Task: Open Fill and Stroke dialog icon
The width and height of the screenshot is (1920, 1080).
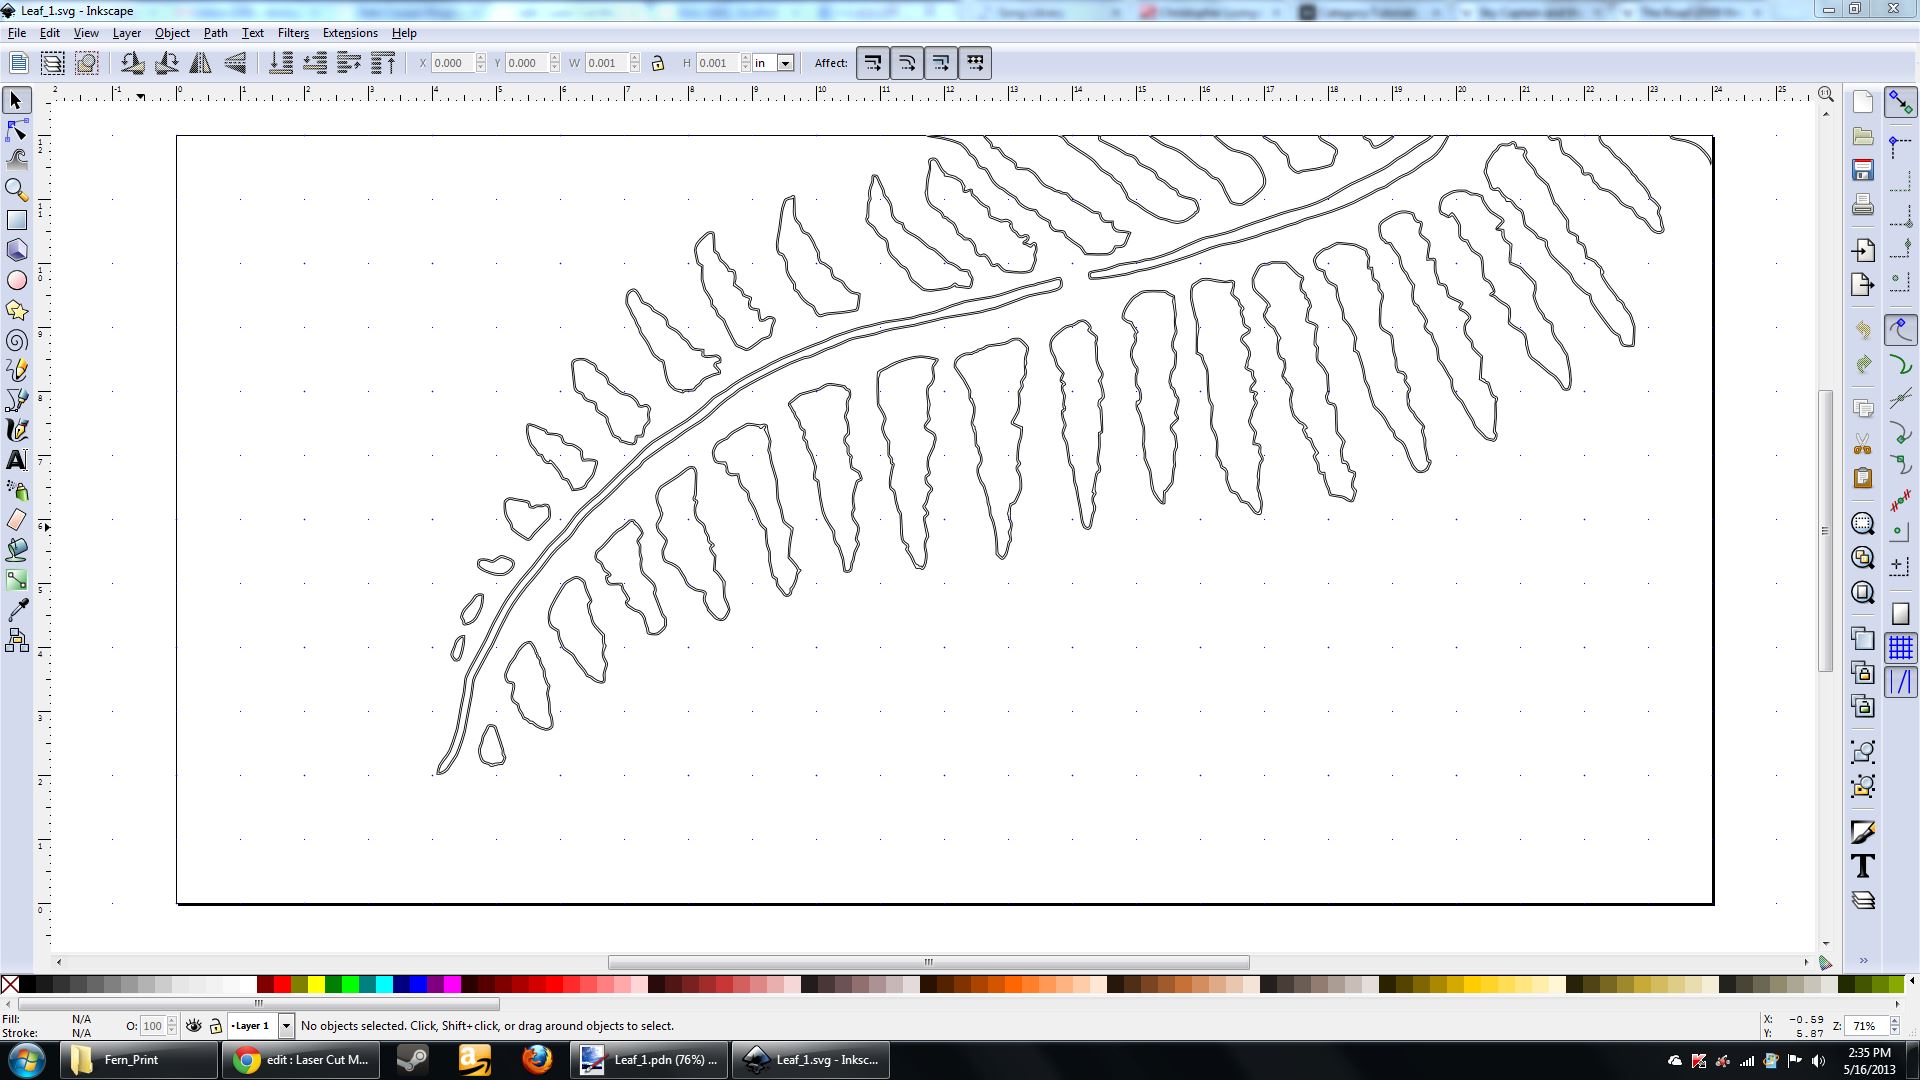Action: point(1862,832)
